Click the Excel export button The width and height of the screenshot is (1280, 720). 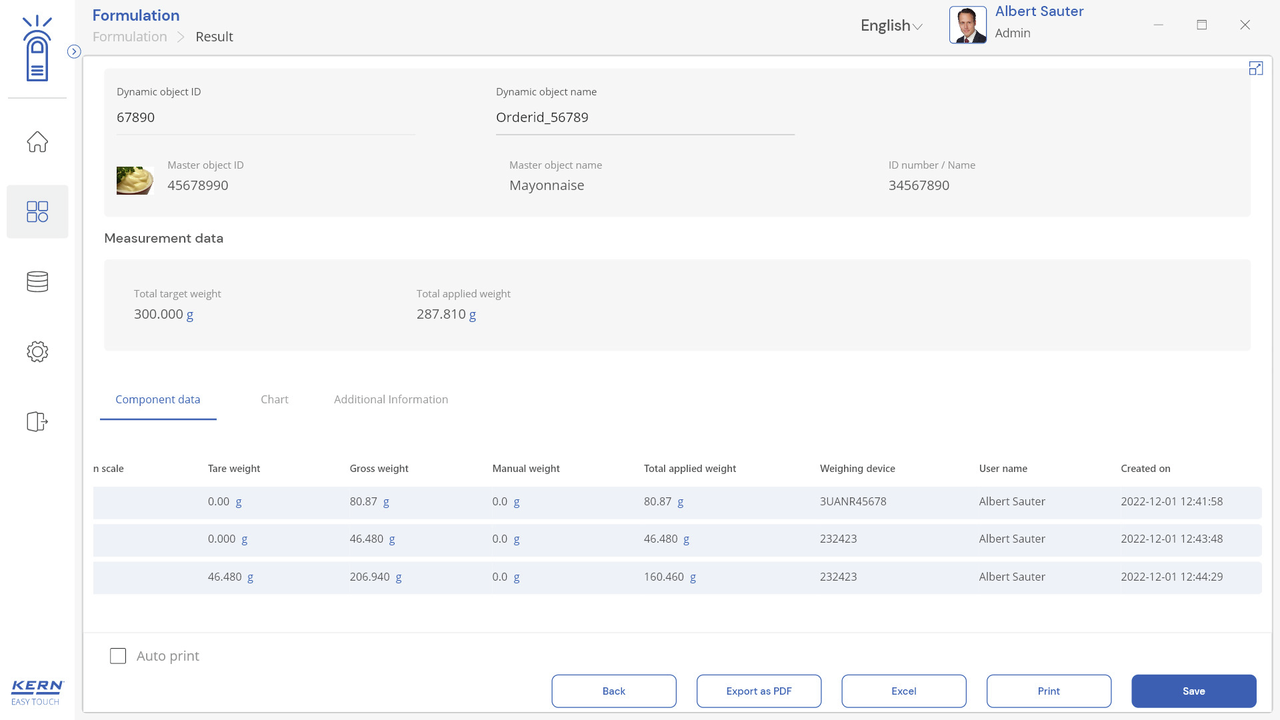[903, 691]
